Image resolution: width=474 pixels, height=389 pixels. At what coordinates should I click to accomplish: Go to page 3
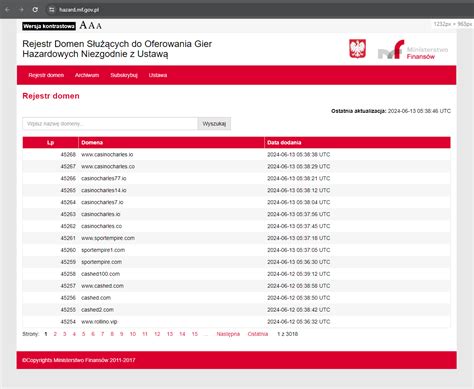click(65, 334)
